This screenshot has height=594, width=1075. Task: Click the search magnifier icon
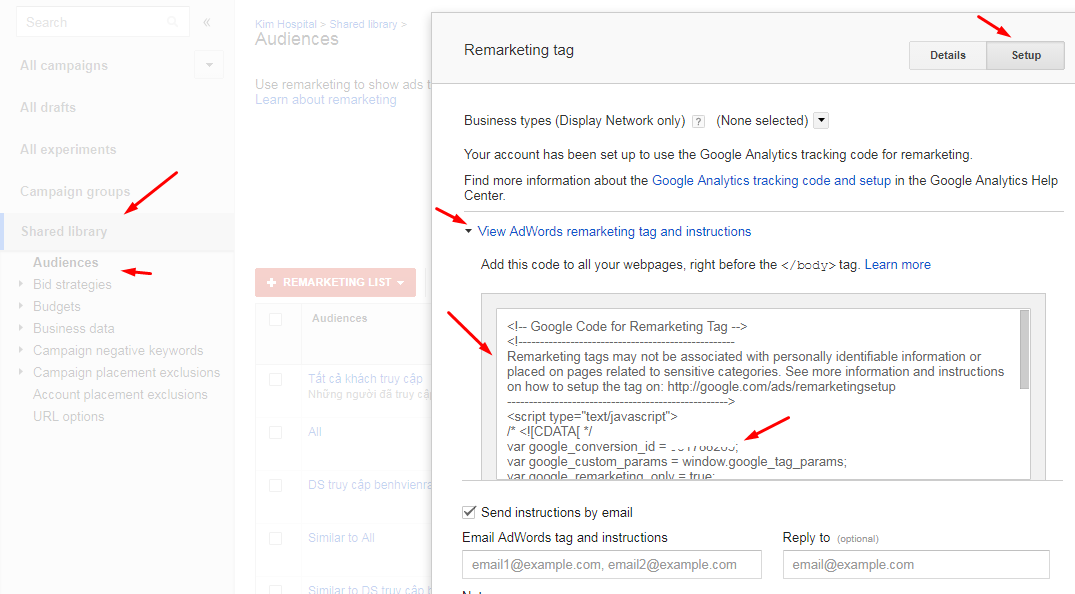[173, 22]
